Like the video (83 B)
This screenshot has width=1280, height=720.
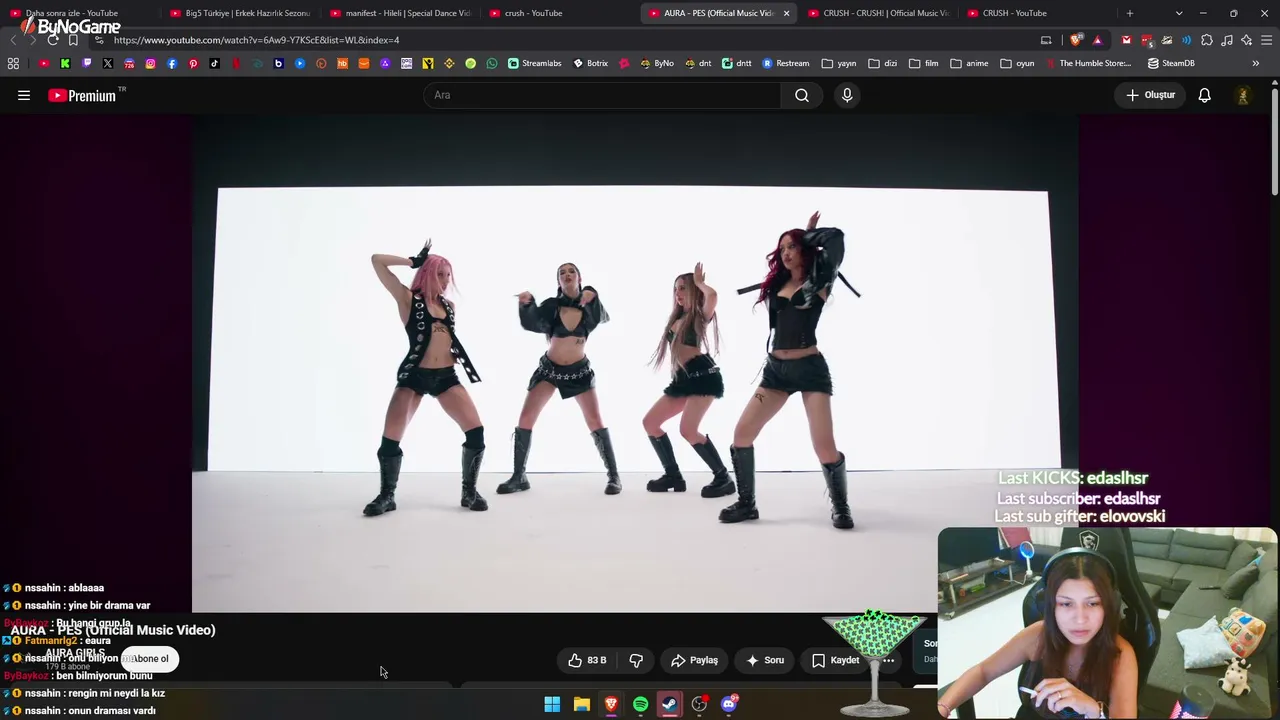pos(587,660)
